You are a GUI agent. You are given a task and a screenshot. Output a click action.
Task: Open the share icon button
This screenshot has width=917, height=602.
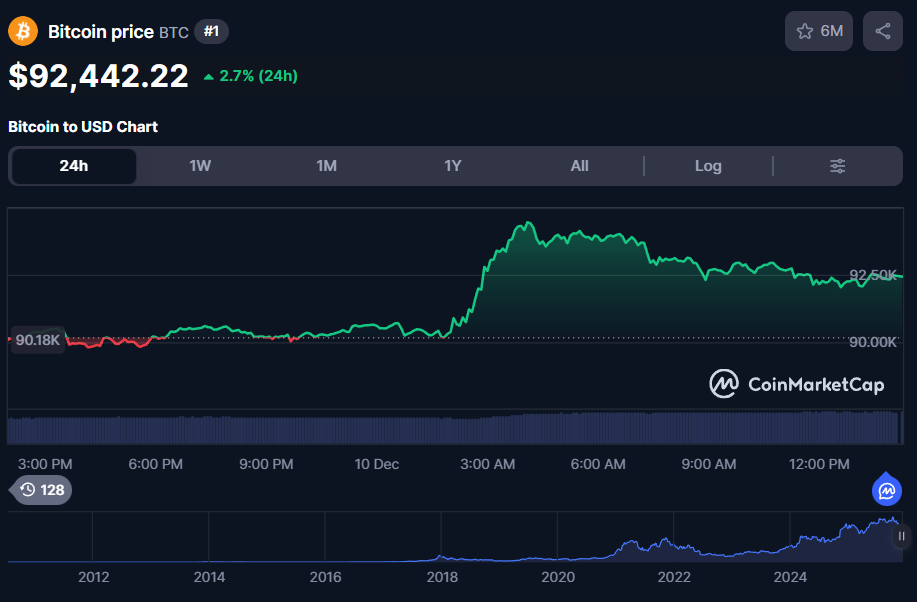pos(882,31)
